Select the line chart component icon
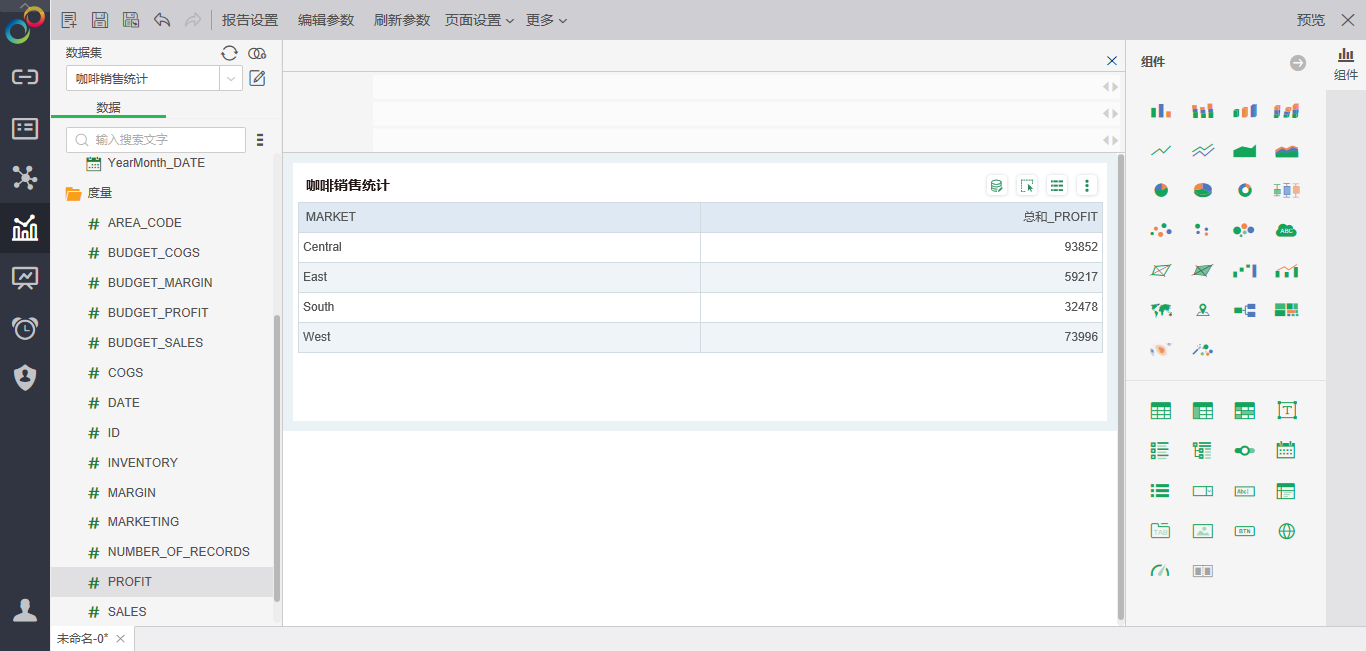The height and width of the screenshot is (651, 1366). click(x=1160, y=149)
